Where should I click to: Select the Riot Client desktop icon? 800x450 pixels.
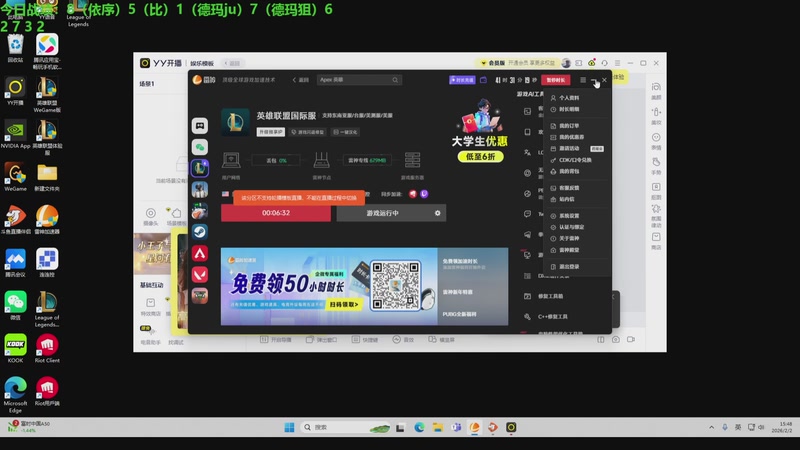[47, 349]
